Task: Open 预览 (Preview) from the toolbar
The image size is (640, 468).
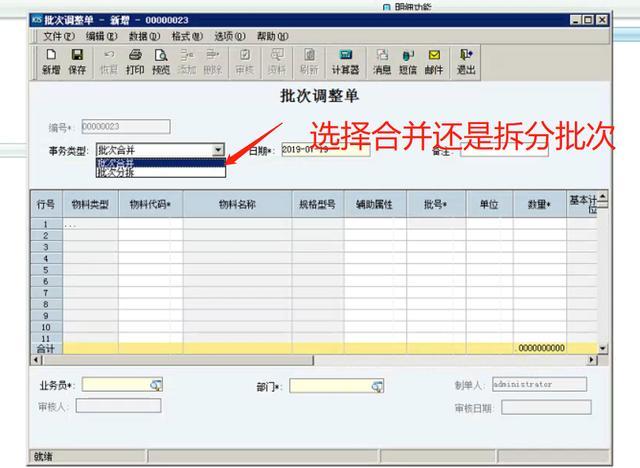Action: 161,62
